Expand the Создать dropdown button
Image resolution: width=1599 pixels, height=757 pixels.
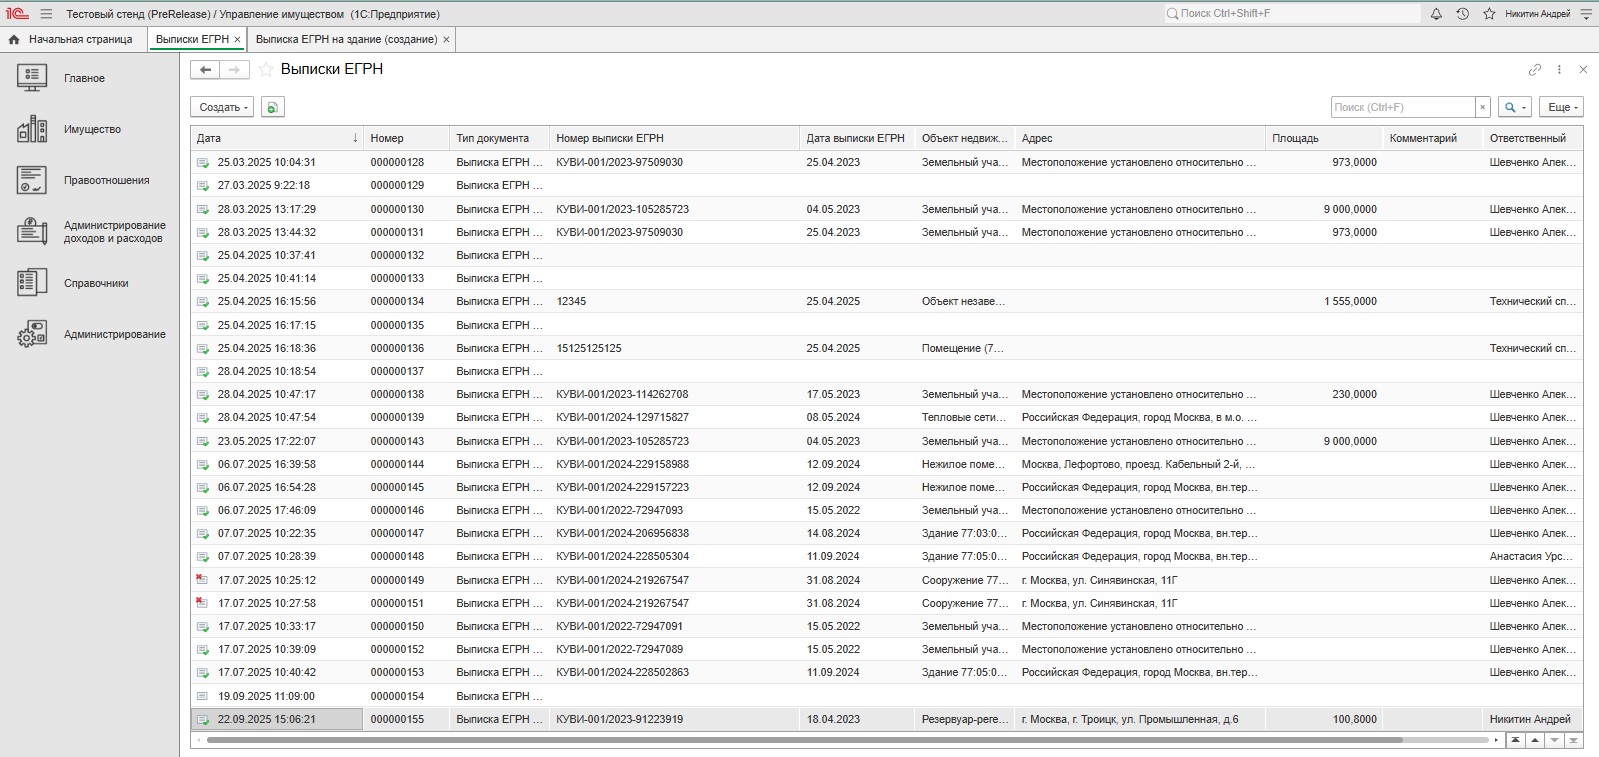(222, 107)
